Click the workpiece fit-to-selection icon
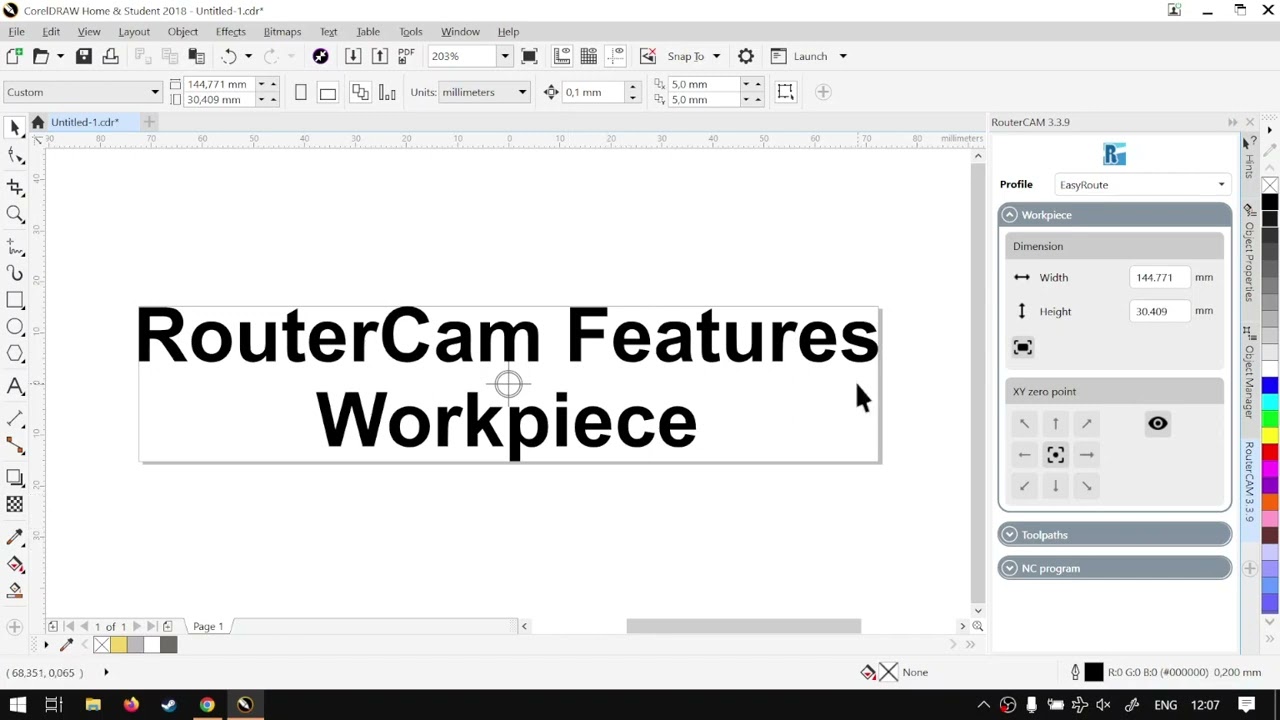 (1022, 347)
